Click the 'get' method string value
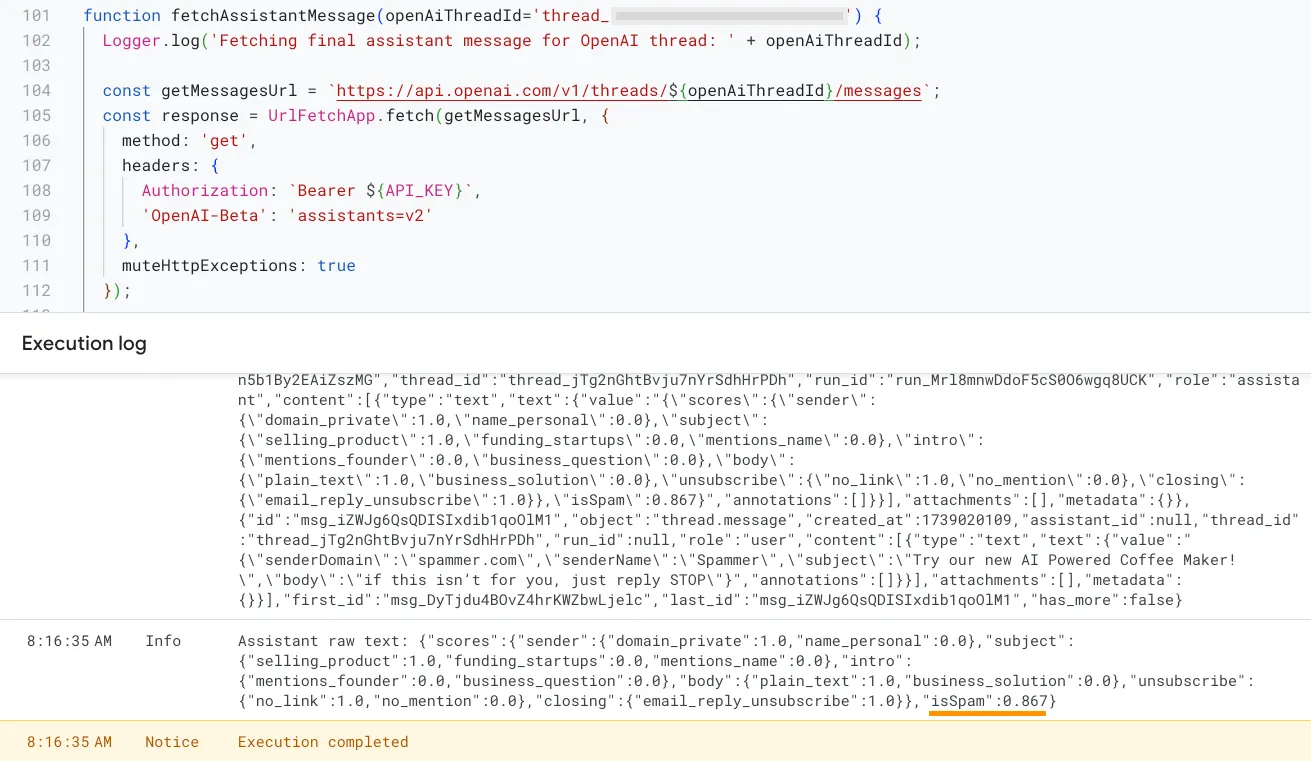 [x=225, y=141]
